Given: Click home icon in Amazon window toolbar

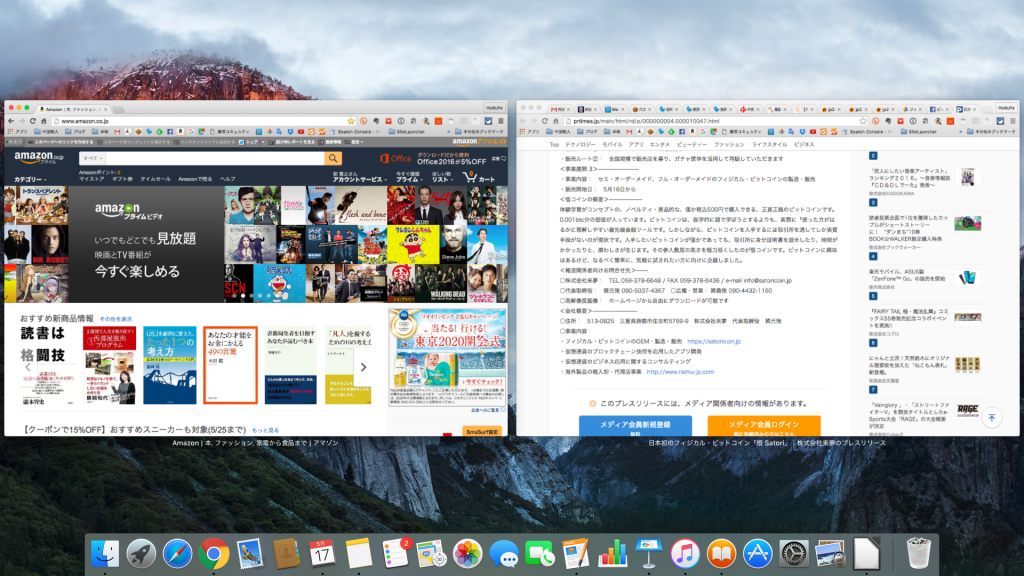Looking at the screenshot, I should [x=44, y=121].
